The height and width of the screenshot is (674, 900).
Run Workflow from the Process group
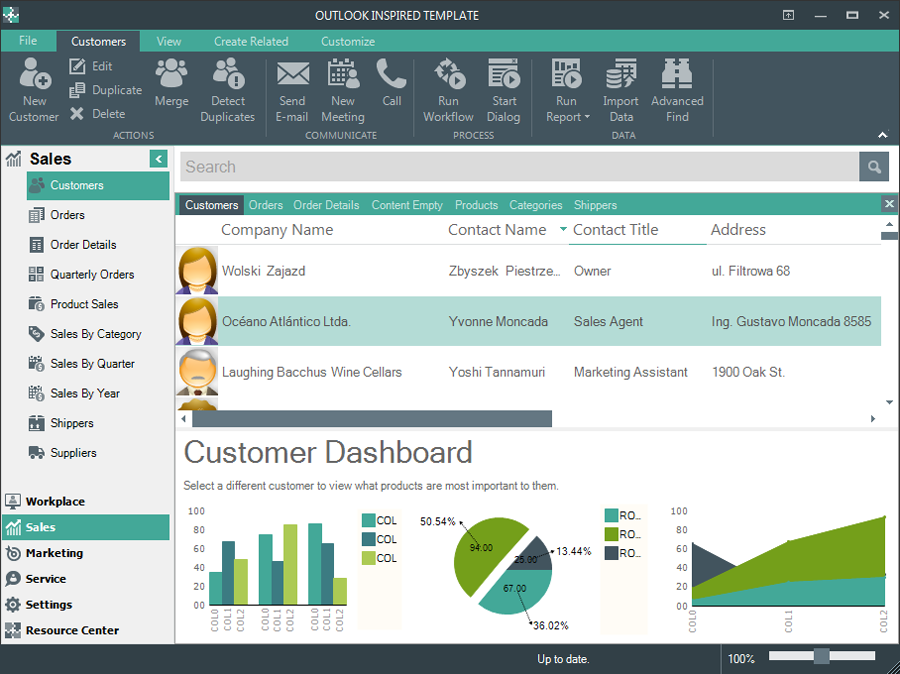[448, 74]
